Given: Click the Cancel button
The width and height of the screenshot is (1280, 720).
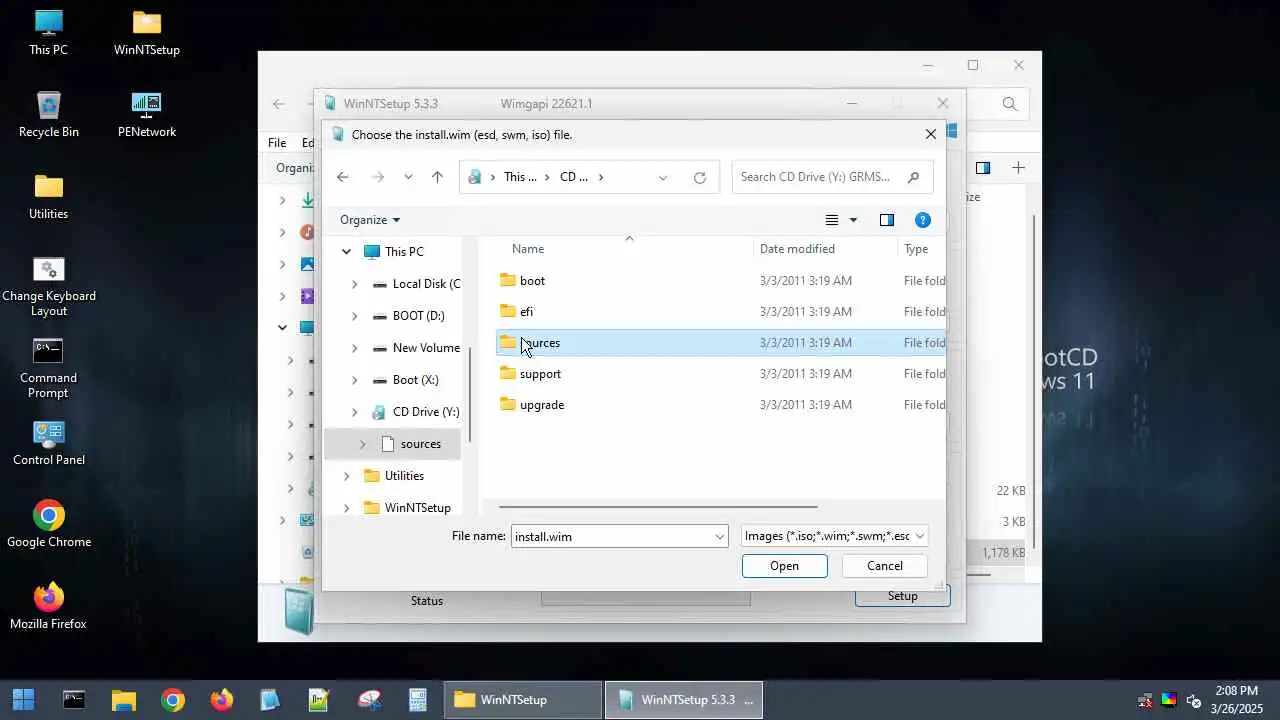Looking at the screenshot, I should tap(884, 566).
